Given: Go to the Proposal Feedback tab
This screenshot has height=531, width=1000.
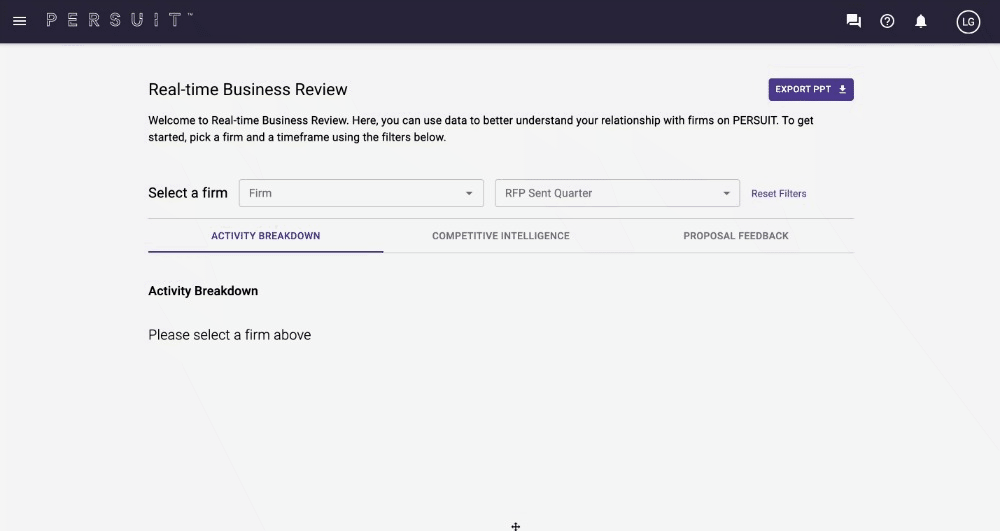Looking at the screenshot, I should (x=735, y=236).
